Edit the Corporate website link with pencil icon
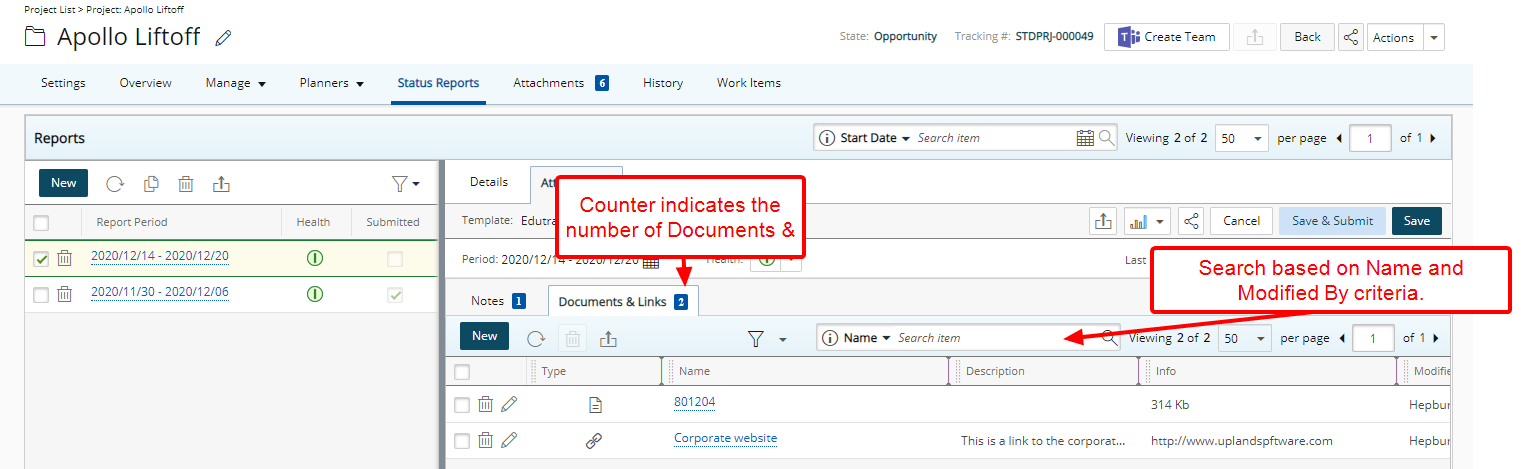This screenshot has height=469, width=1524. [509, 440]
